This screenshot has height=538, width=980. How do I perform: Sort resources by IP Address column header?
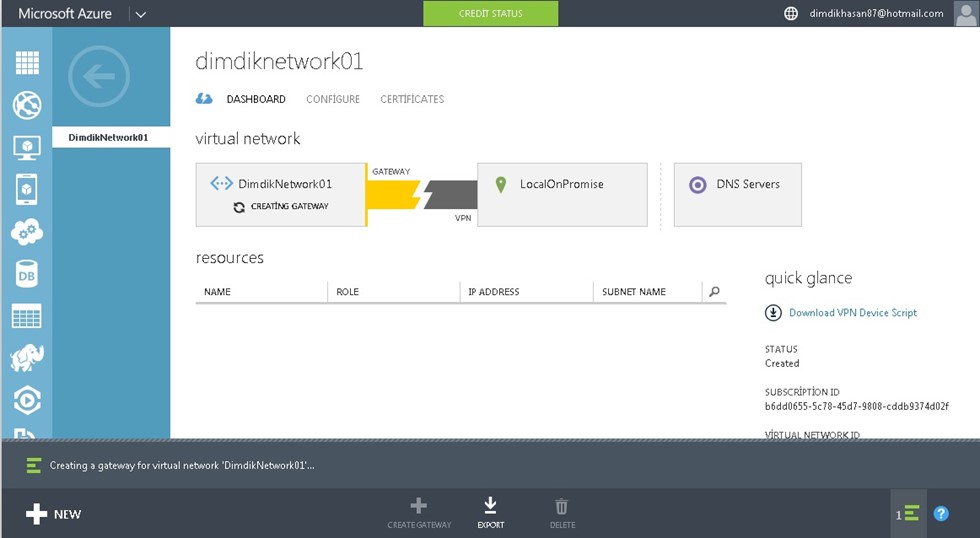click(526, 292)
